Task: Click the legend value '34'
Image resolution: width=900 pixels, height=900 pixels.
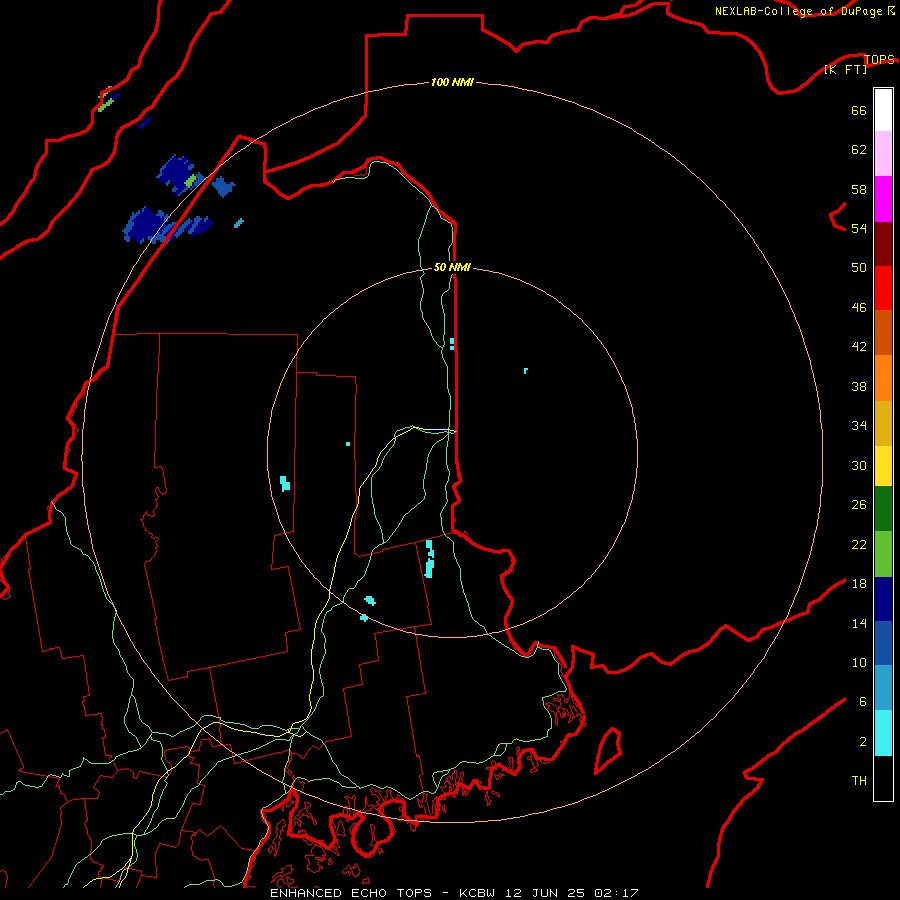Action: click(859, 425)
